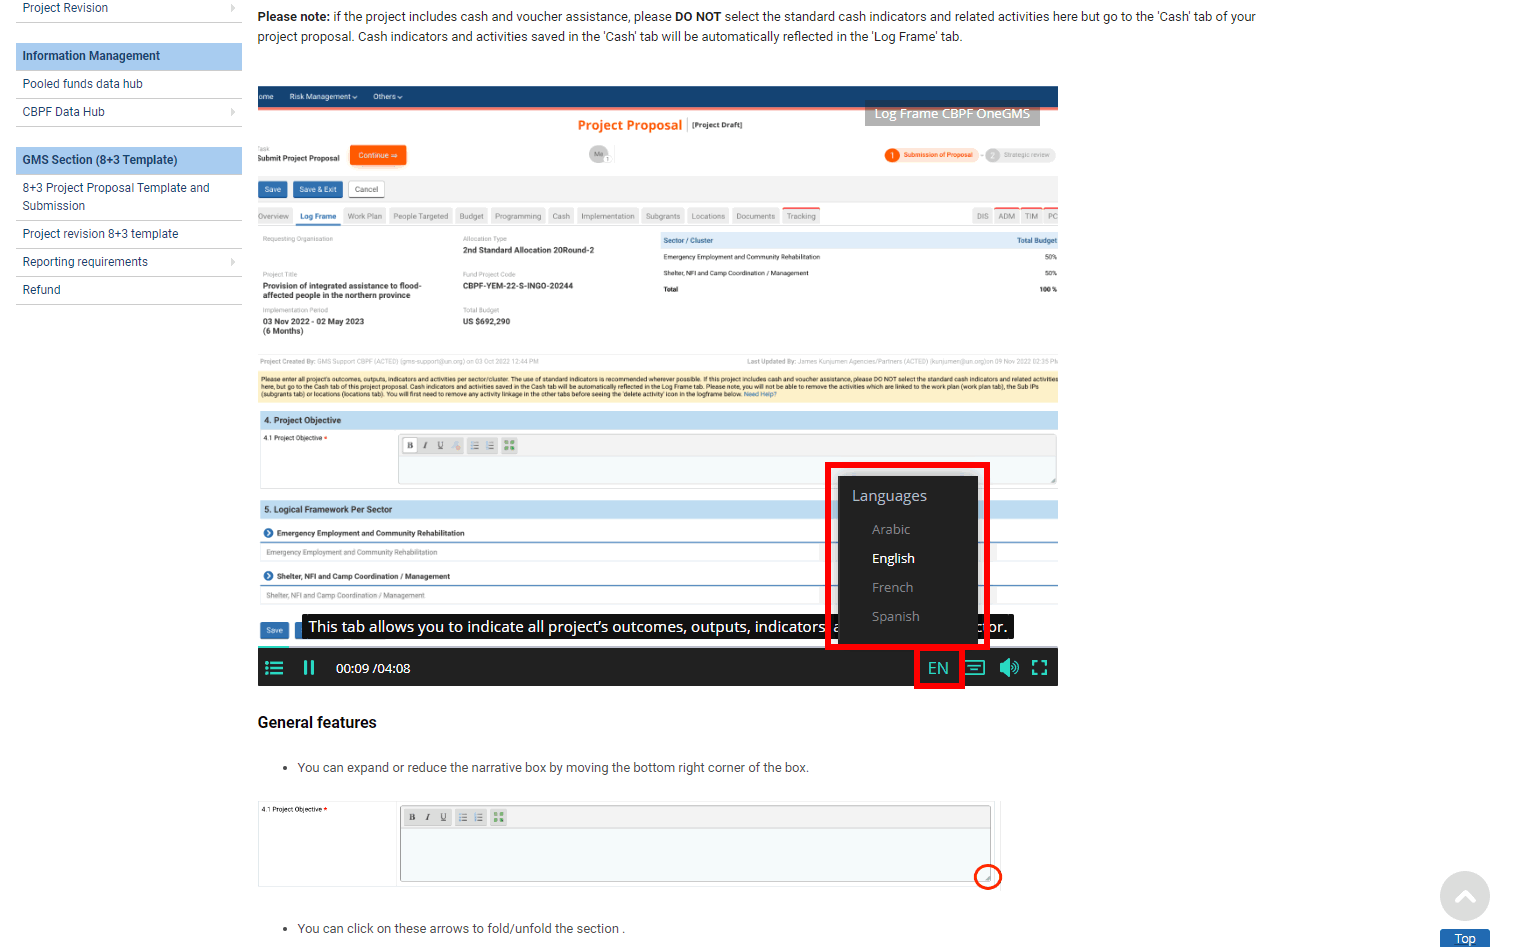Screen dimensions: 1514x947
Task: Click the video progress bar
Action: (657, 647)
